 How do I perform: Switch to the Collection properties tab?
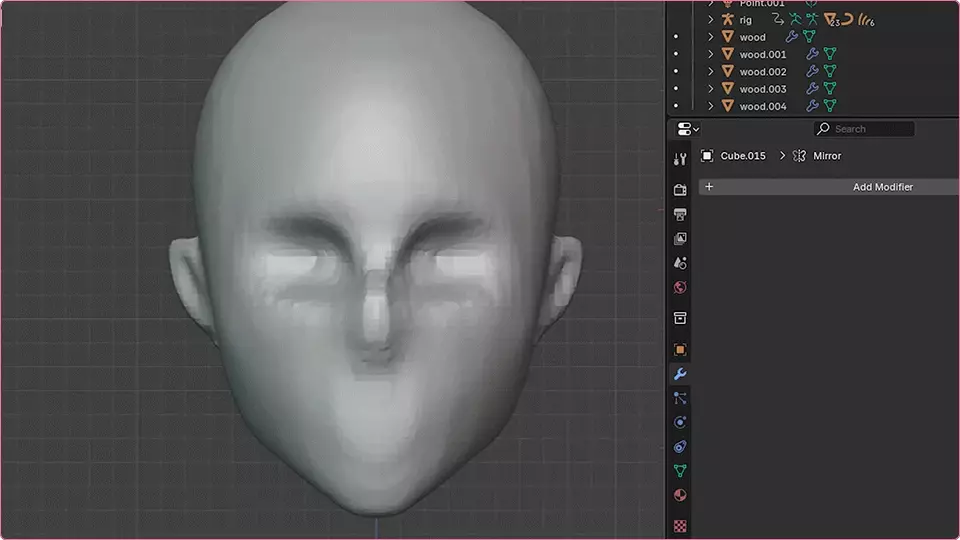(680, 318)
